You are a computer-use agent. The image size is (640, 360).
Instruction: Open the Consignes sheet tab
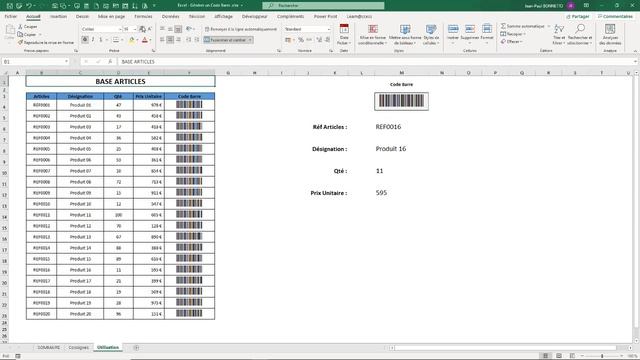78,347
